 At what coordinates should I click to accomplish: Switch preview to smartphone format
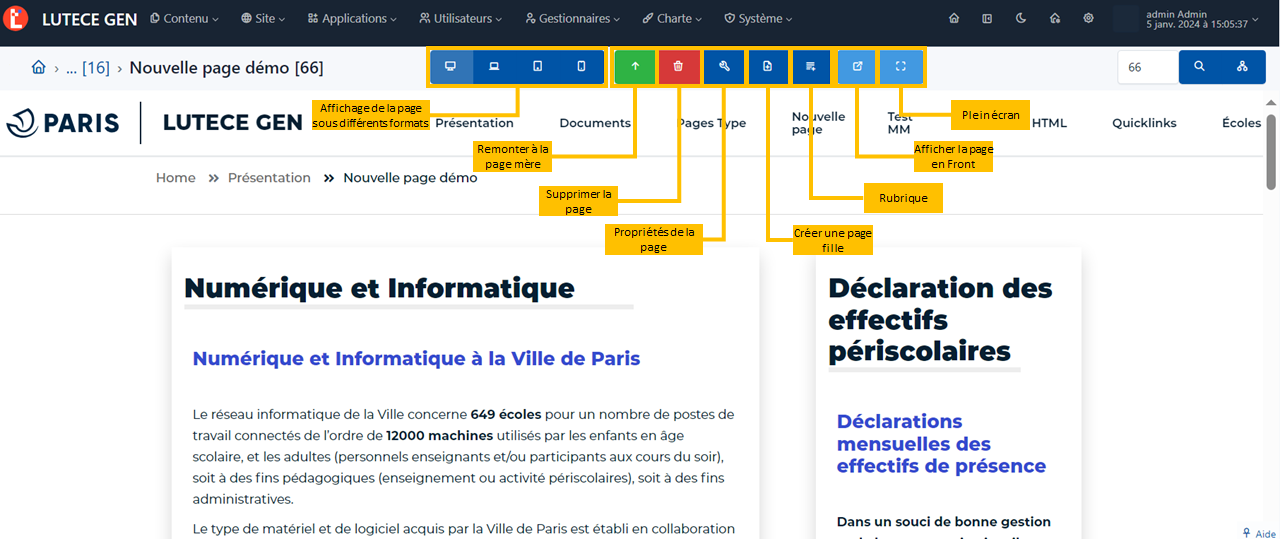pyautogui.click(x=582, y=67)
